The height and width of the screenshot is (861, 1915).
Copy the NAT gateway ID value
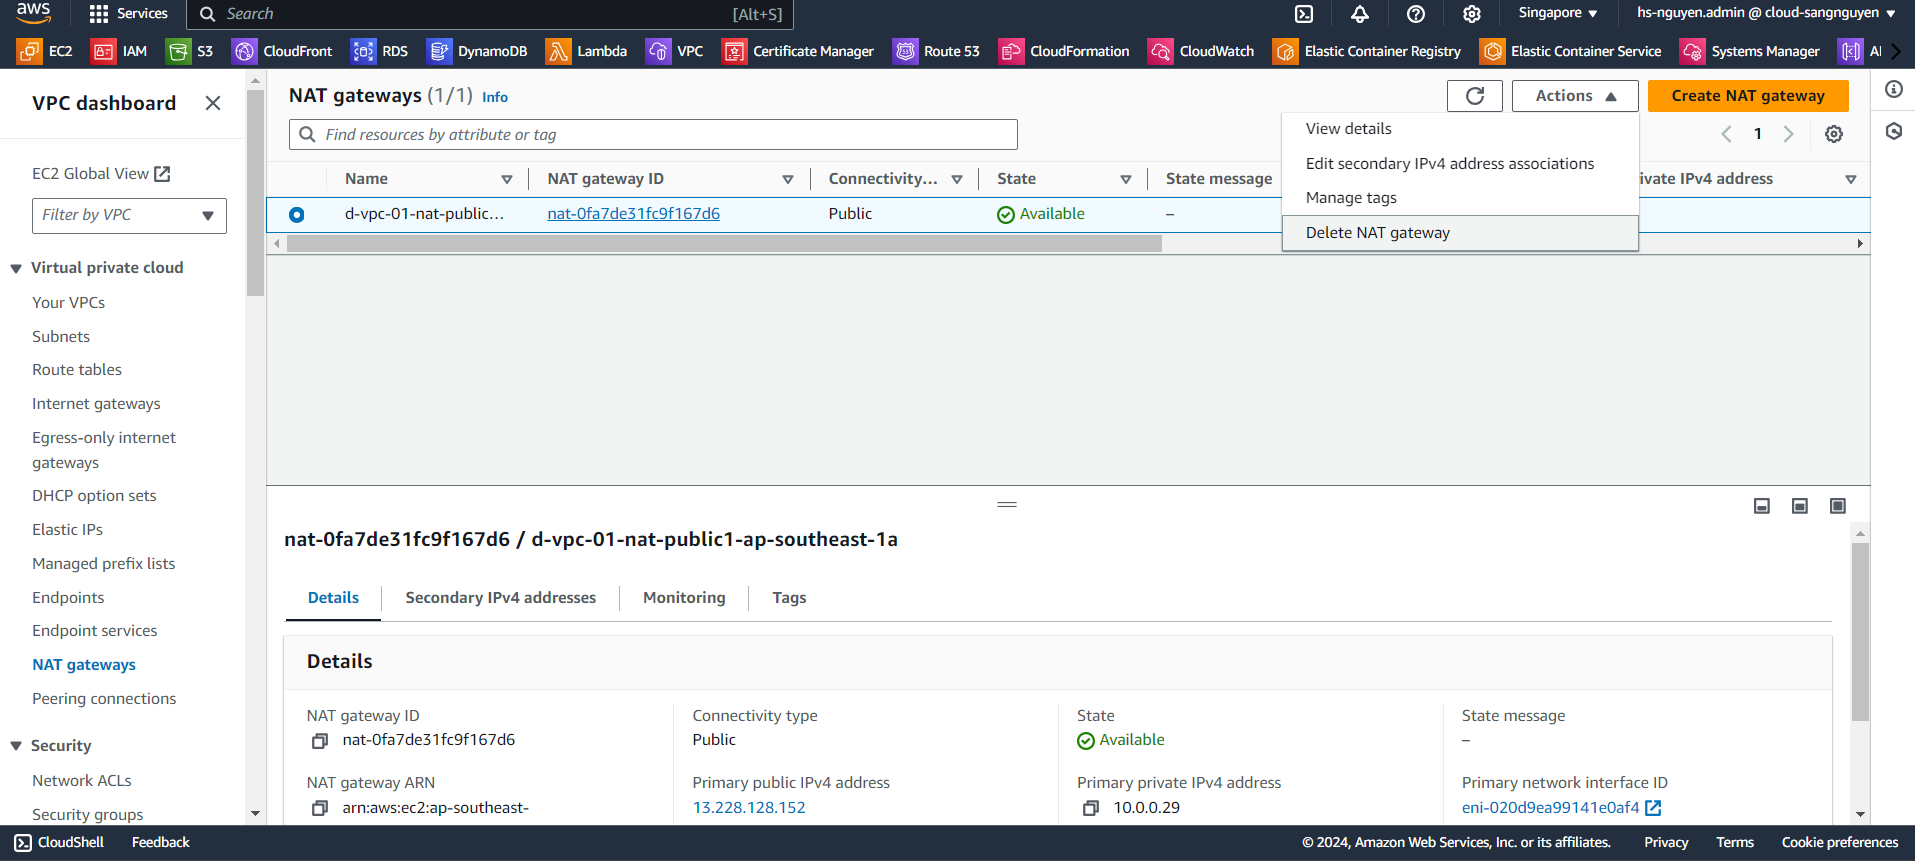(320, 741)
